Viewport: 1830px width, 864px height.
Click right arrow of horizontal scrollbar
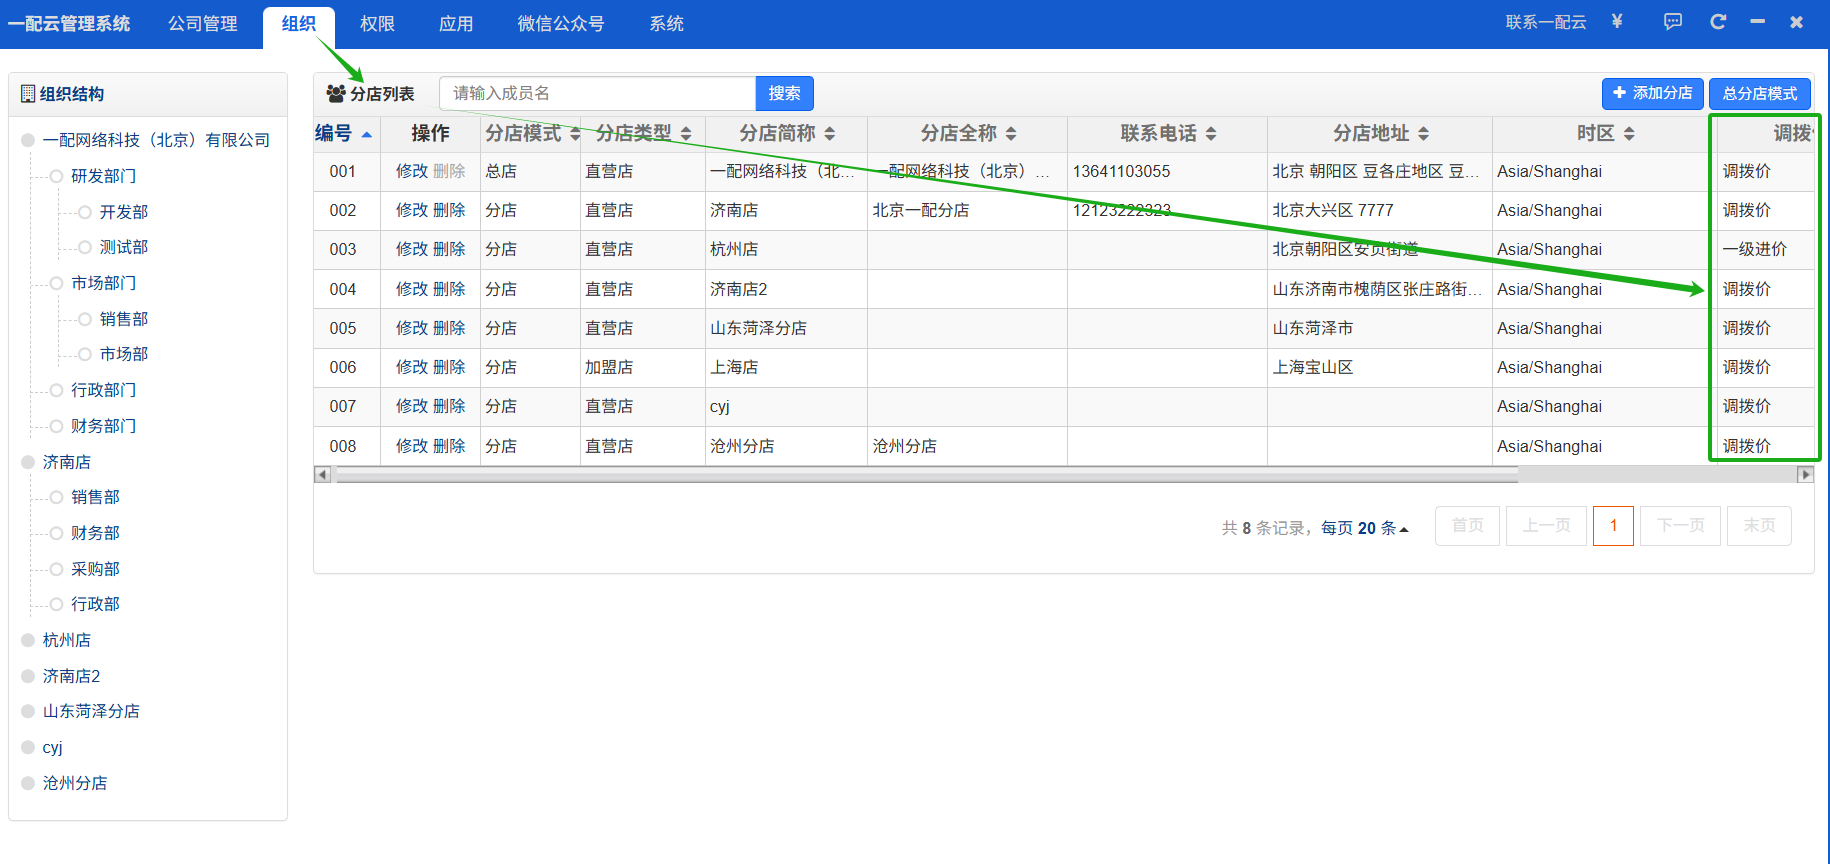1805,474
